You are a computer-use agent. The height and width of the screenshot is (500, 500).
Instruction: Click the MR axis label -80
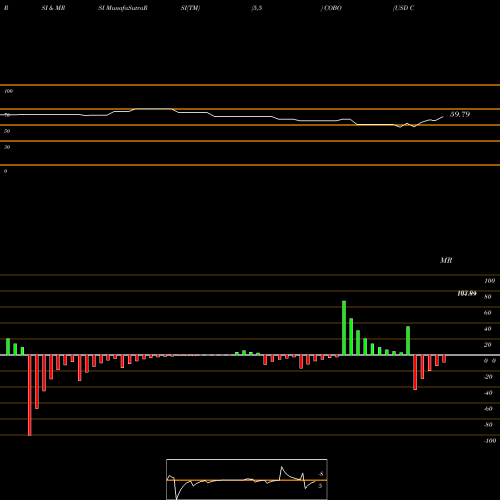pyautogui.click(x=488, y=425)
